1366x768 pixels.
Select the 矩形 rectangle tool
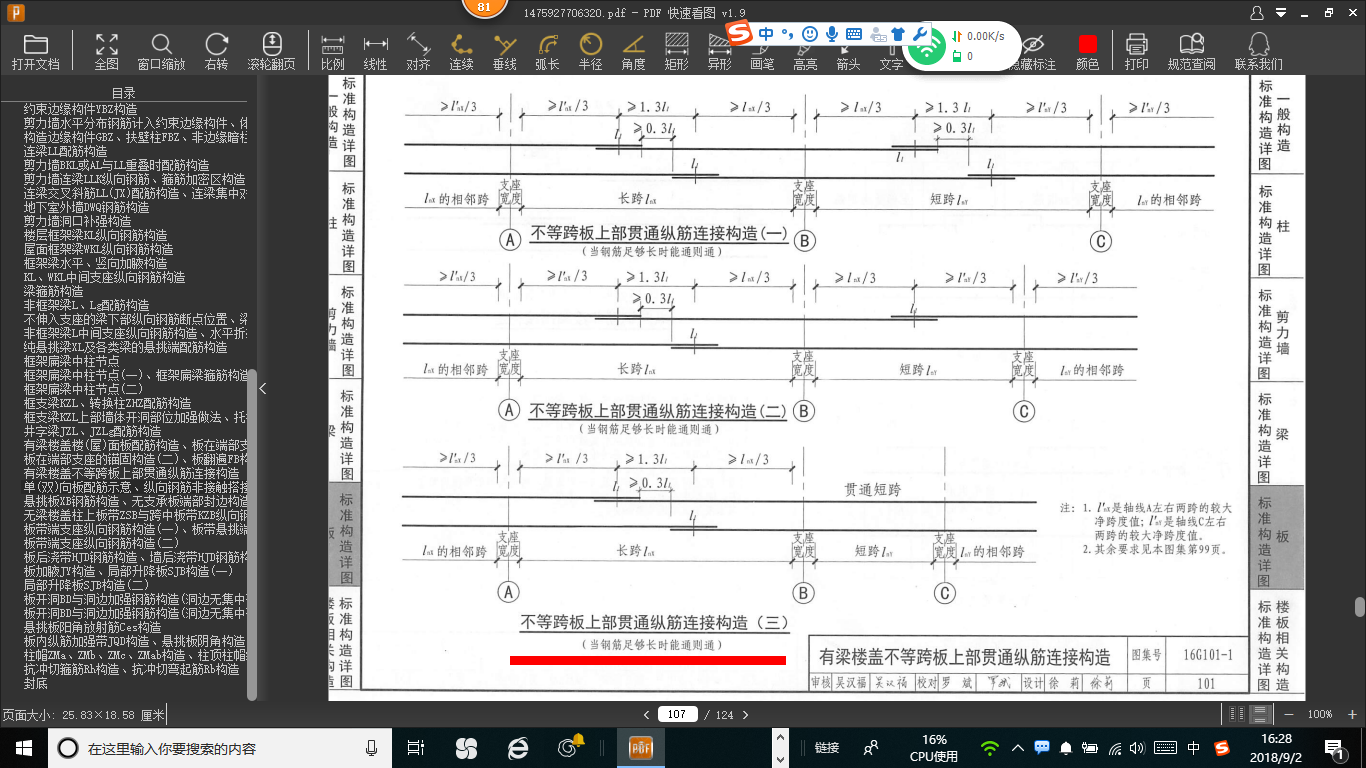(x=677, y=52)
